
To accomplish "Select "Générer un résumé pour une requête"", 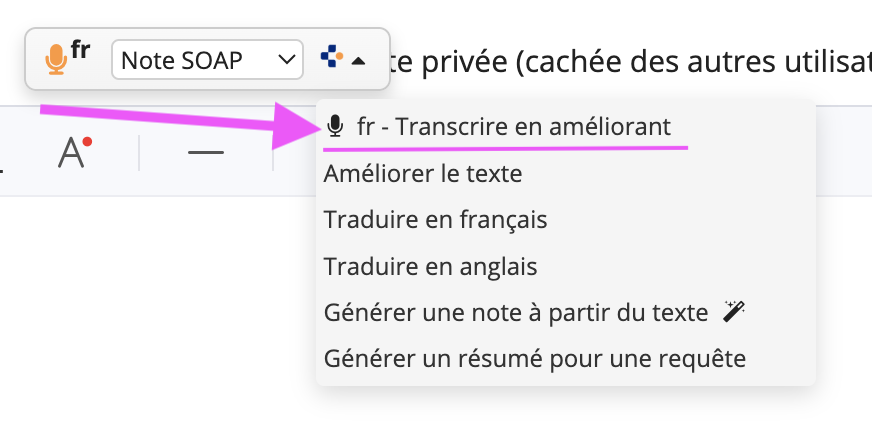I will tap(535, 358).
